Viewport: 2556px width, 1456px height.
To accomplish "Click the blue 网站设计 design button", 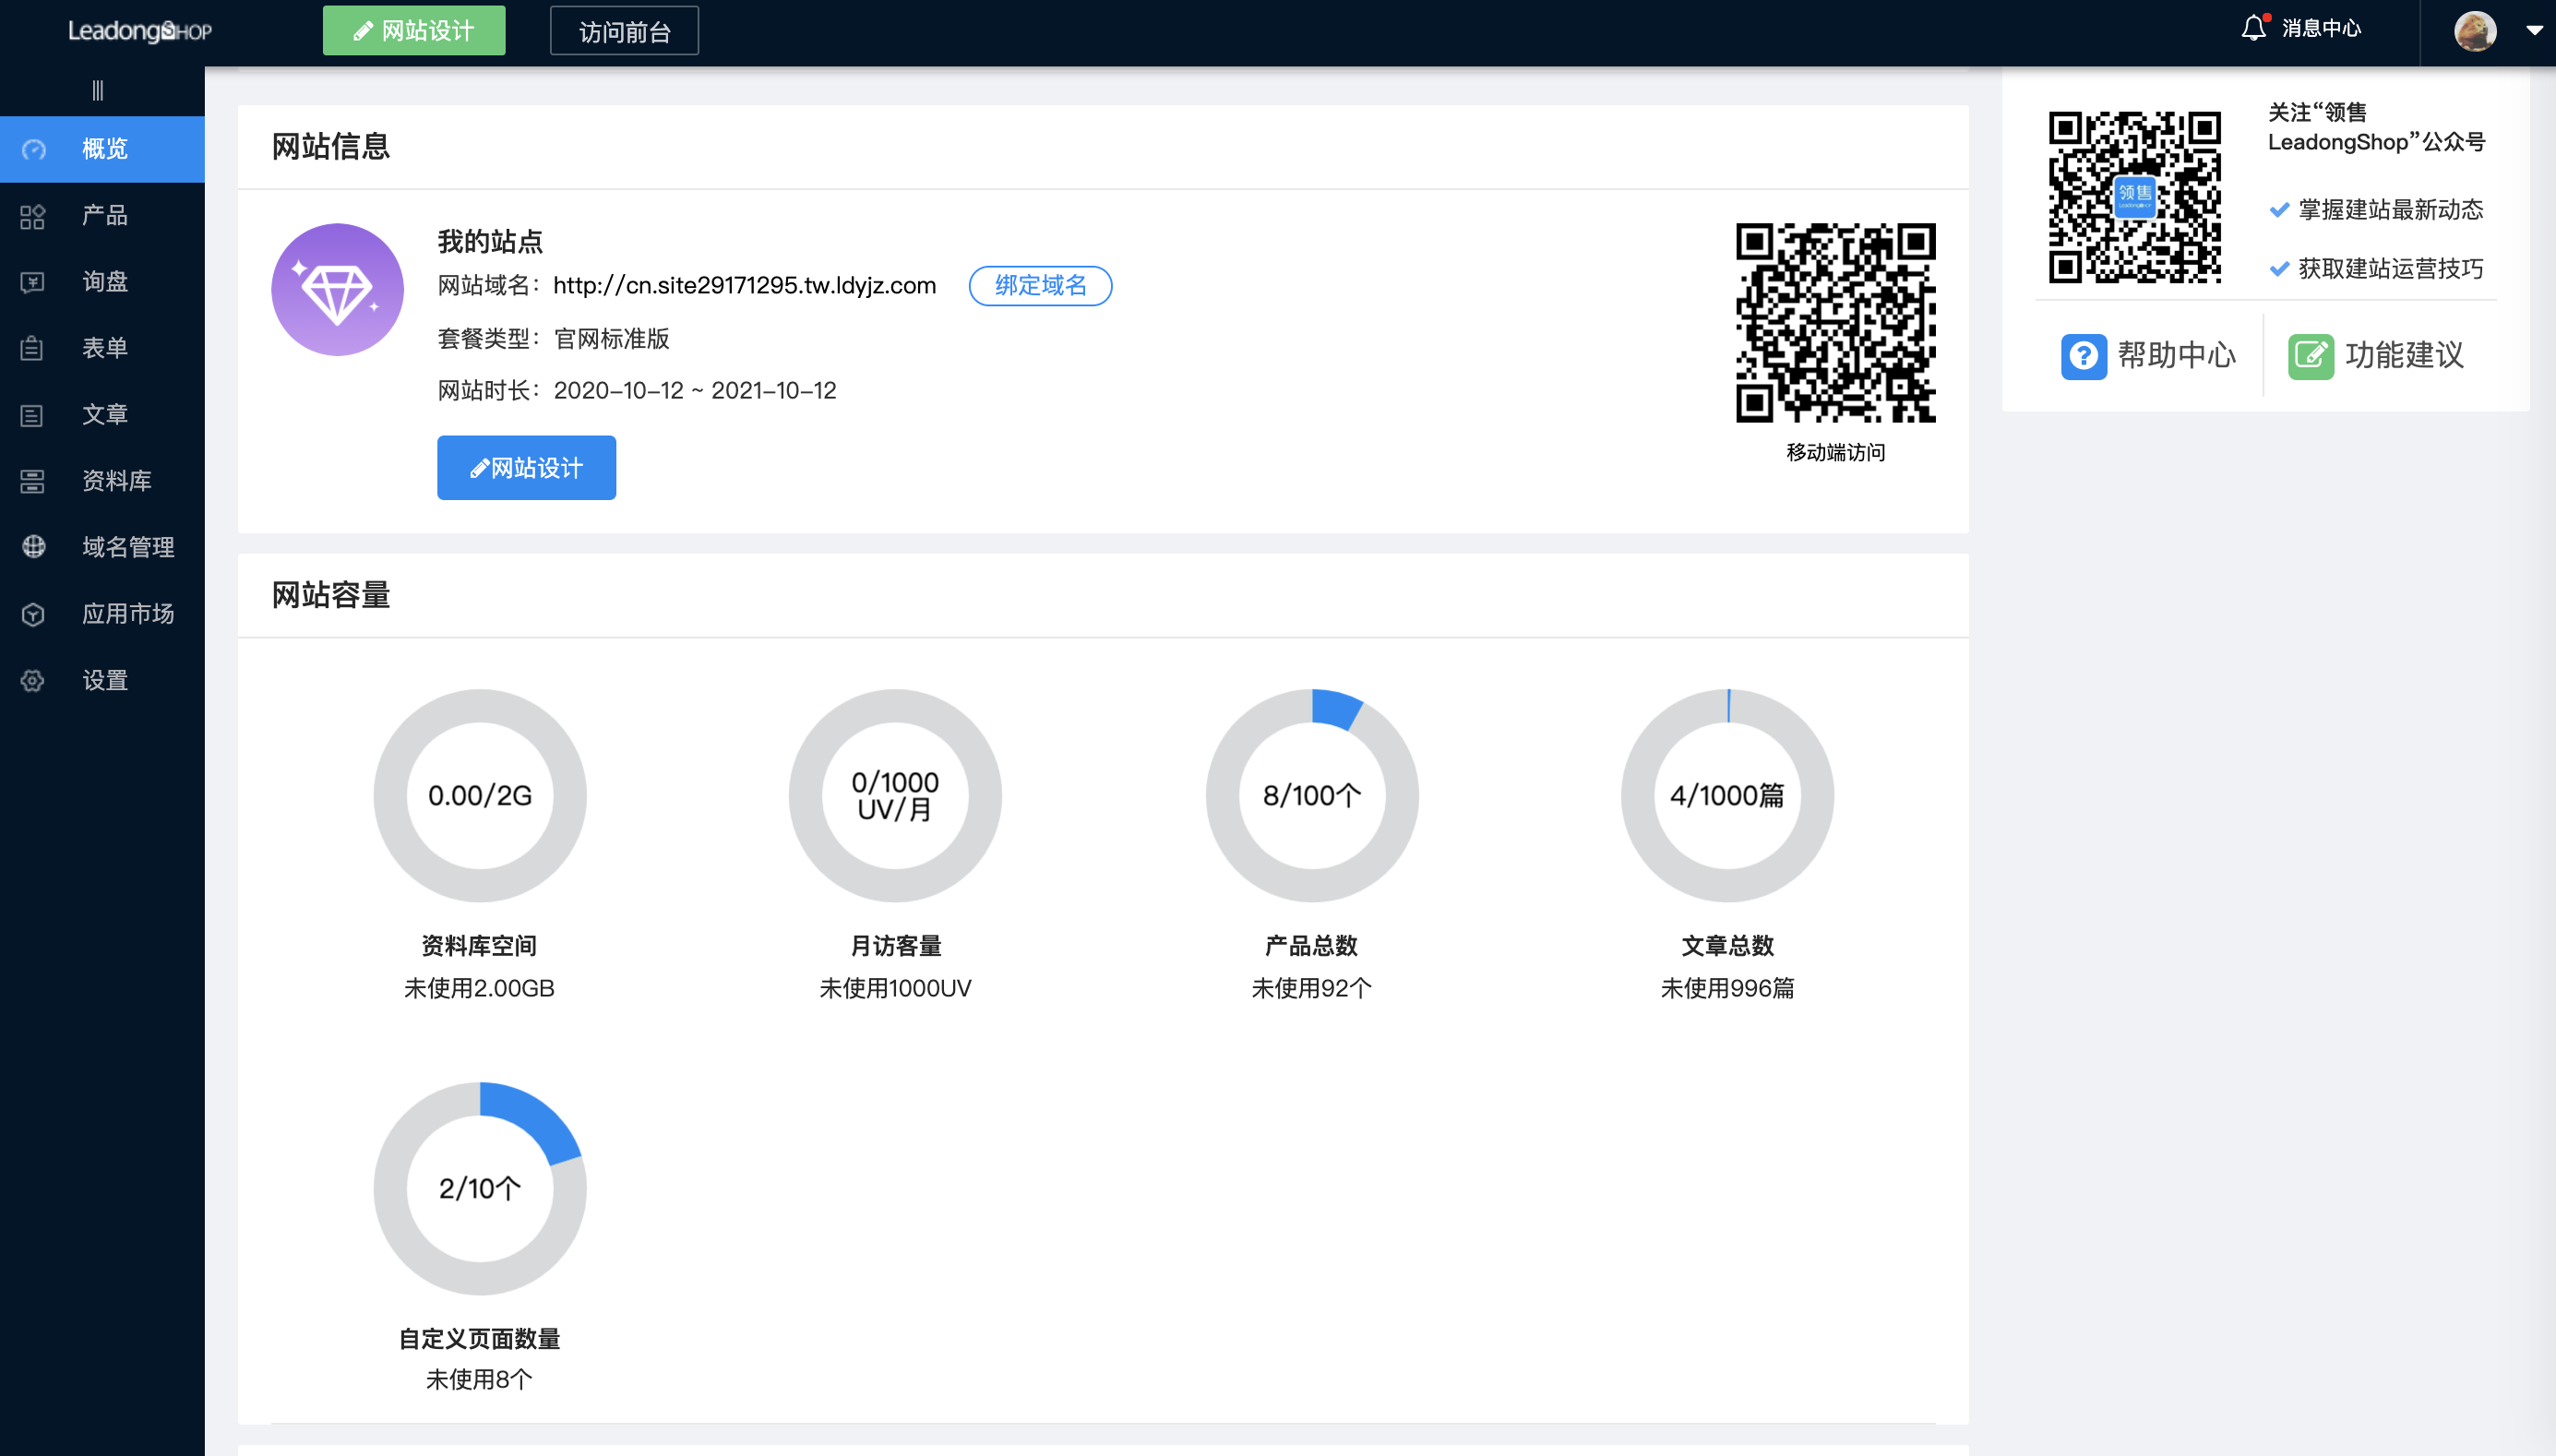I will point(525,467).
